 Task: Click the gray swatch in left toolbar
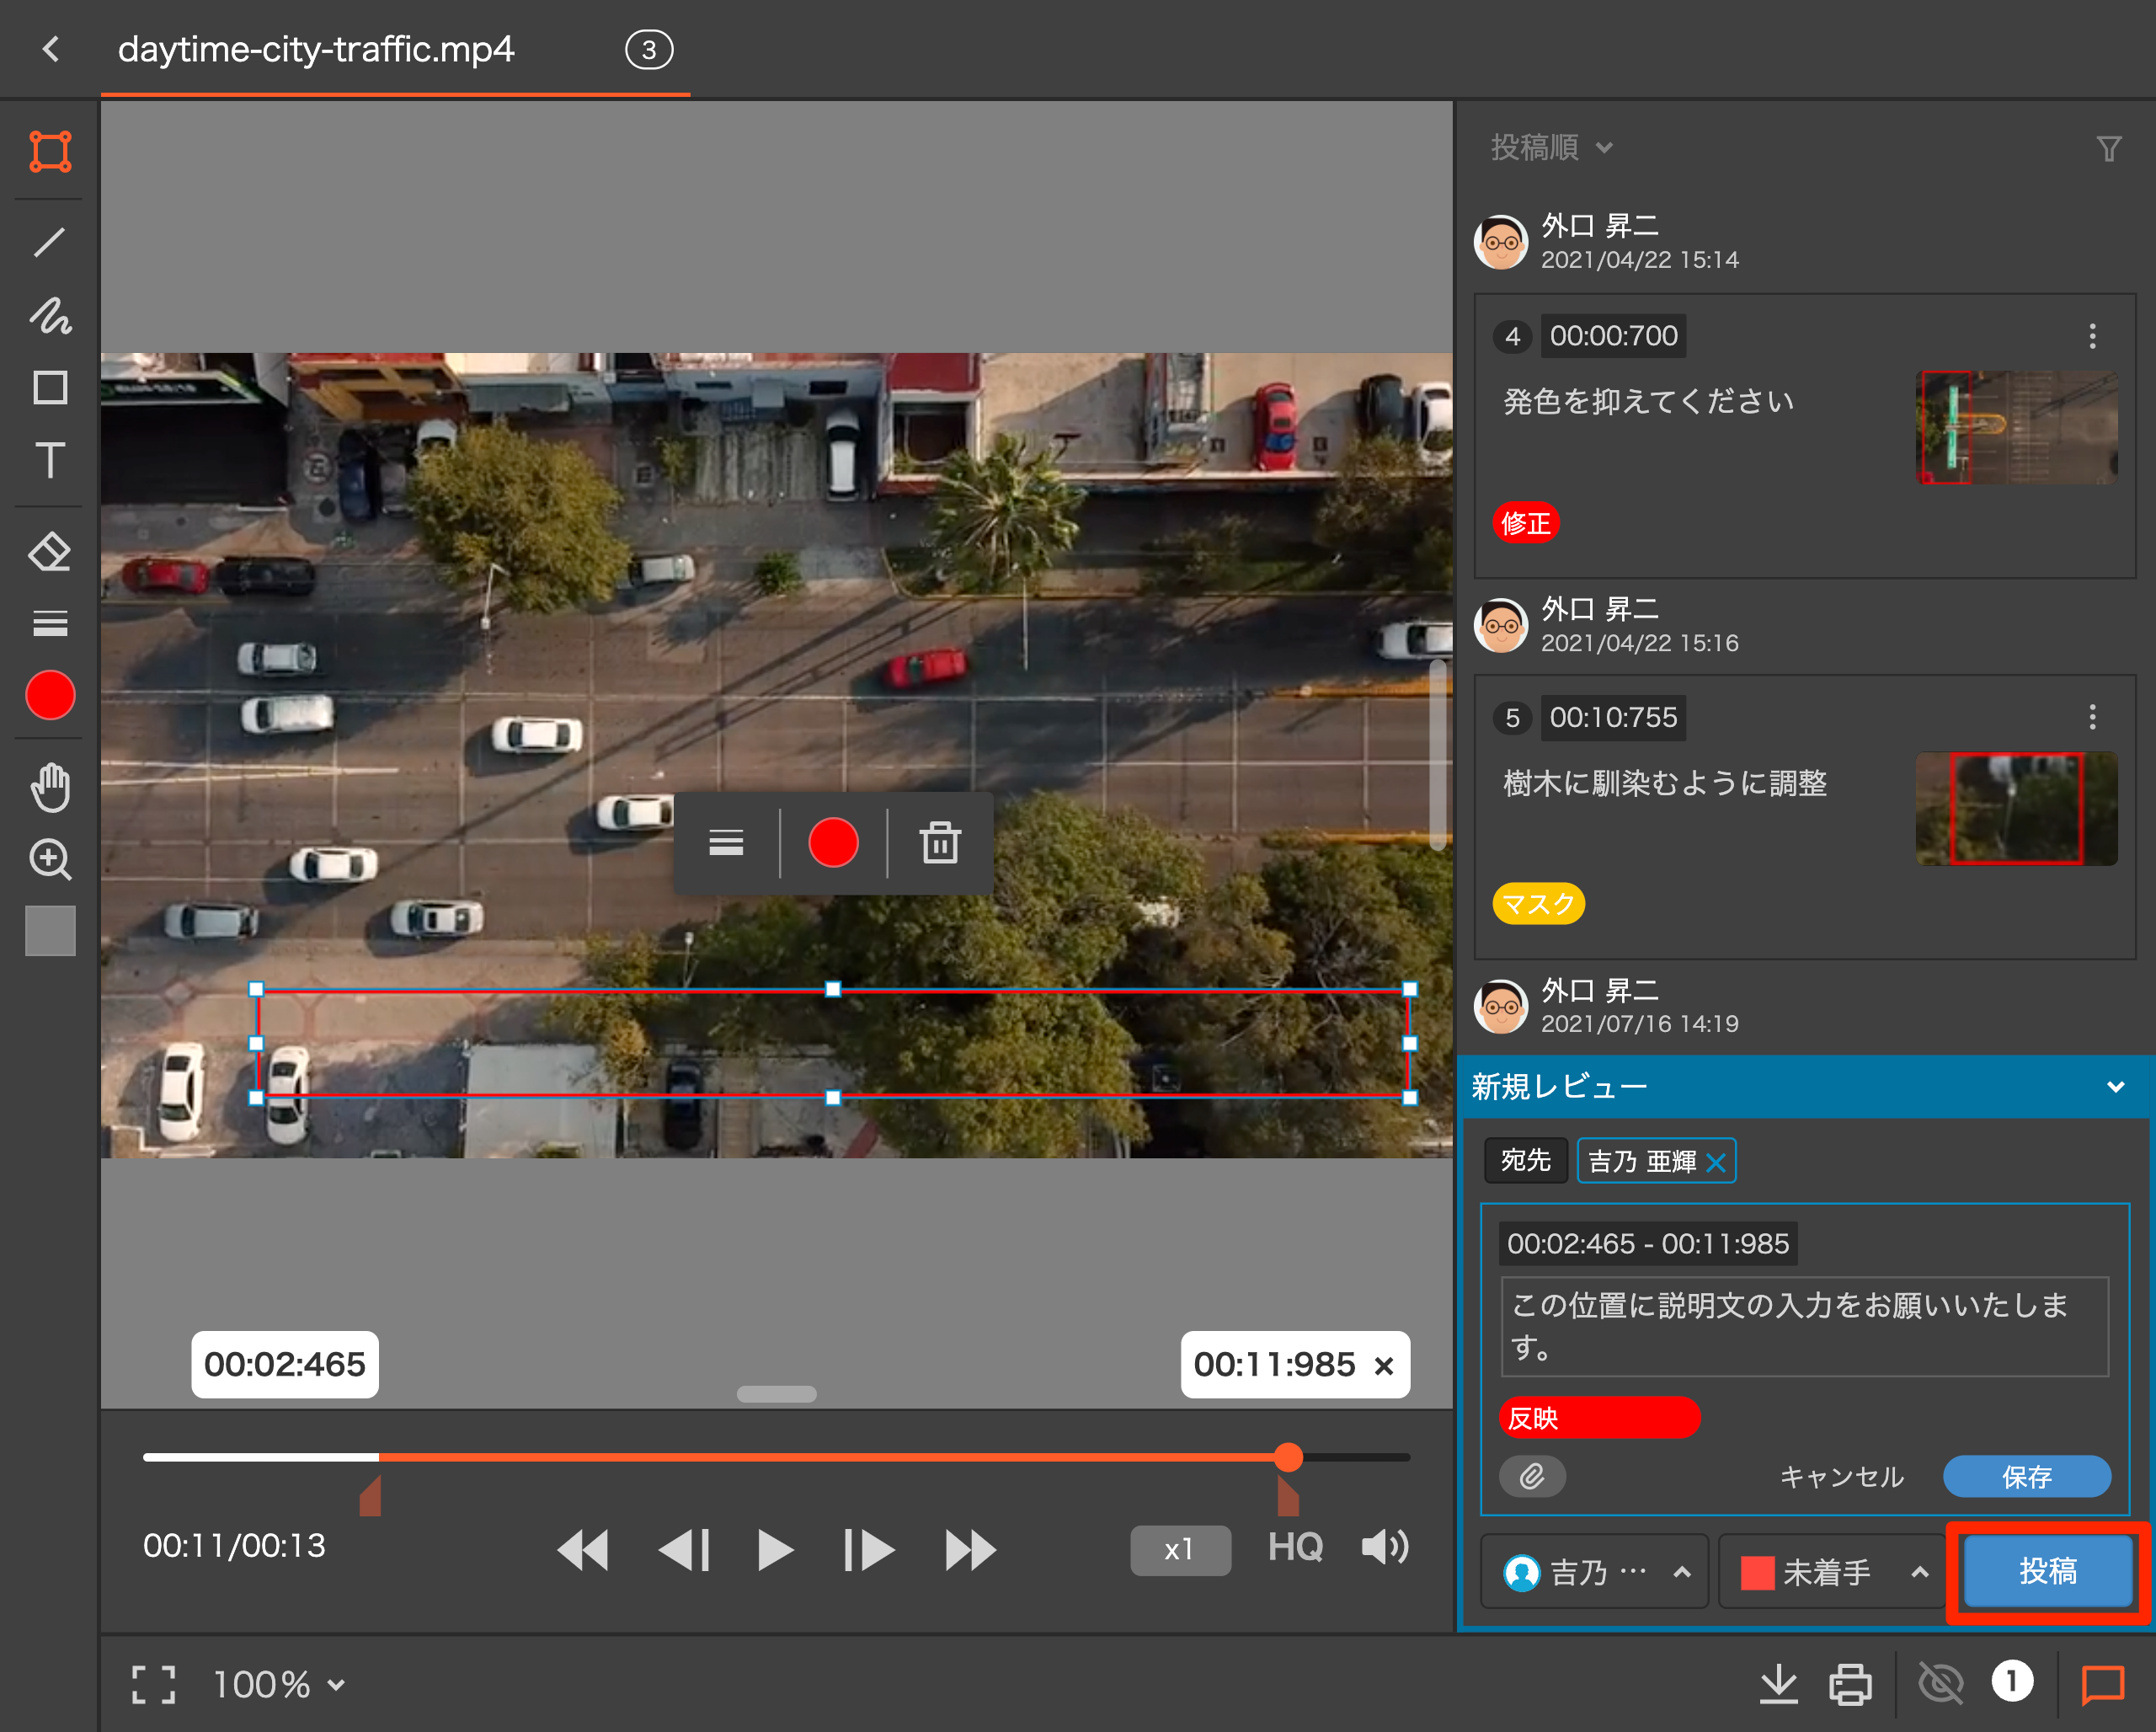pos(50,931)
